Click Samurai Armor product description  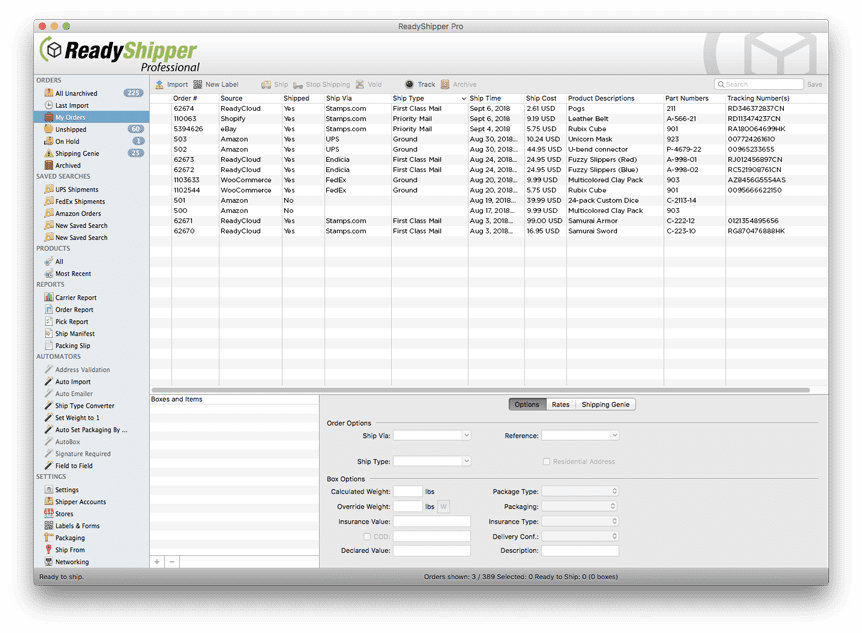[593, 221]
